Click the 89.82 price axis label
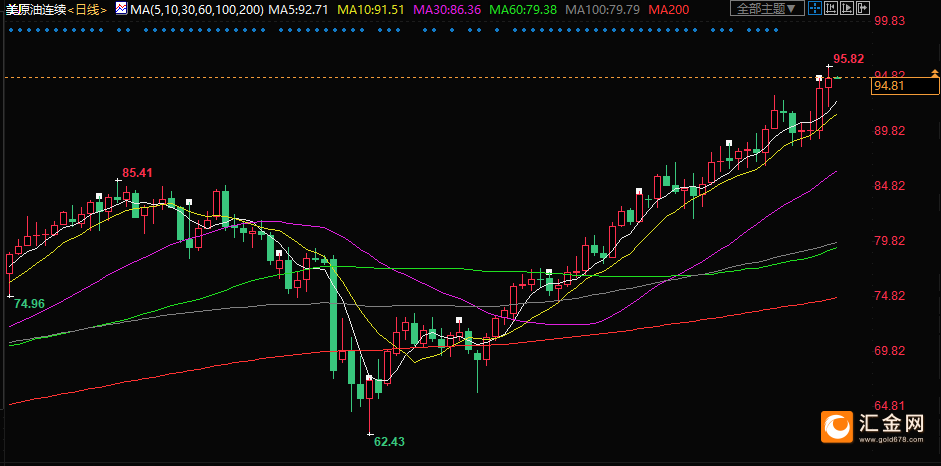 (x=889, y=131)
